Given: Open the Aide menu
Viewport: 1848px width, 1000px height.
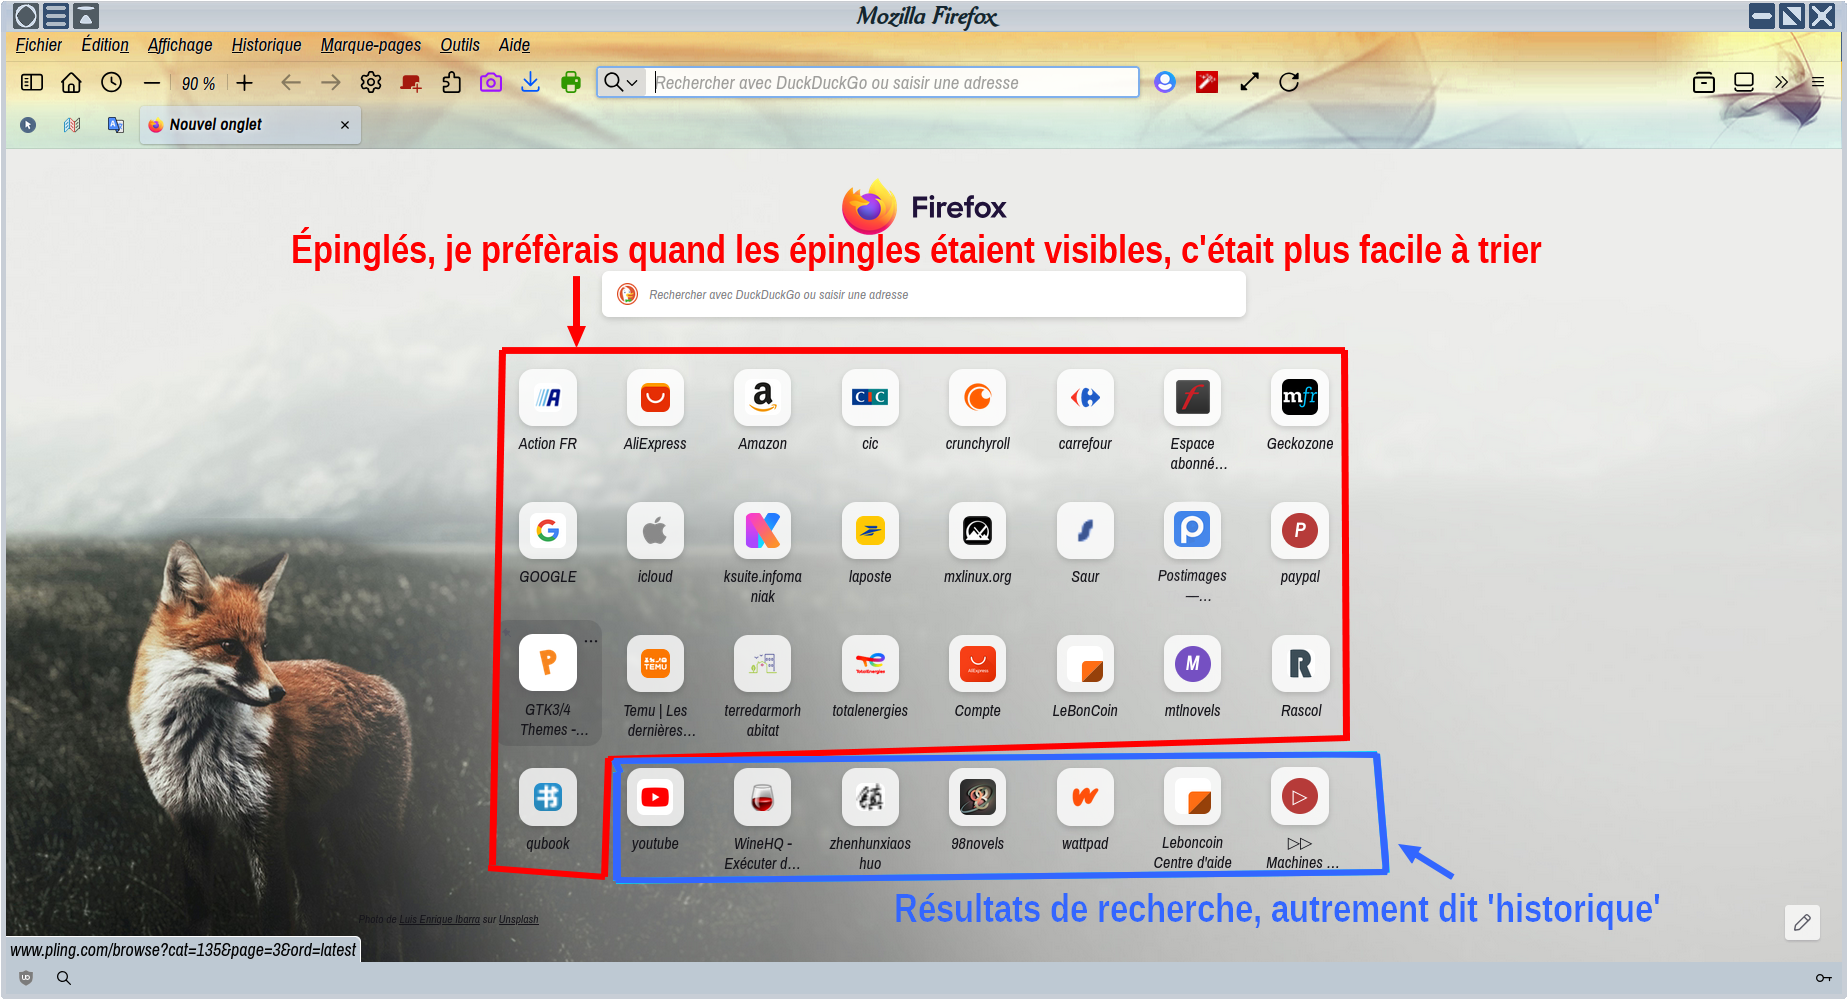Looking at the screenshot, I should point(514,45).
